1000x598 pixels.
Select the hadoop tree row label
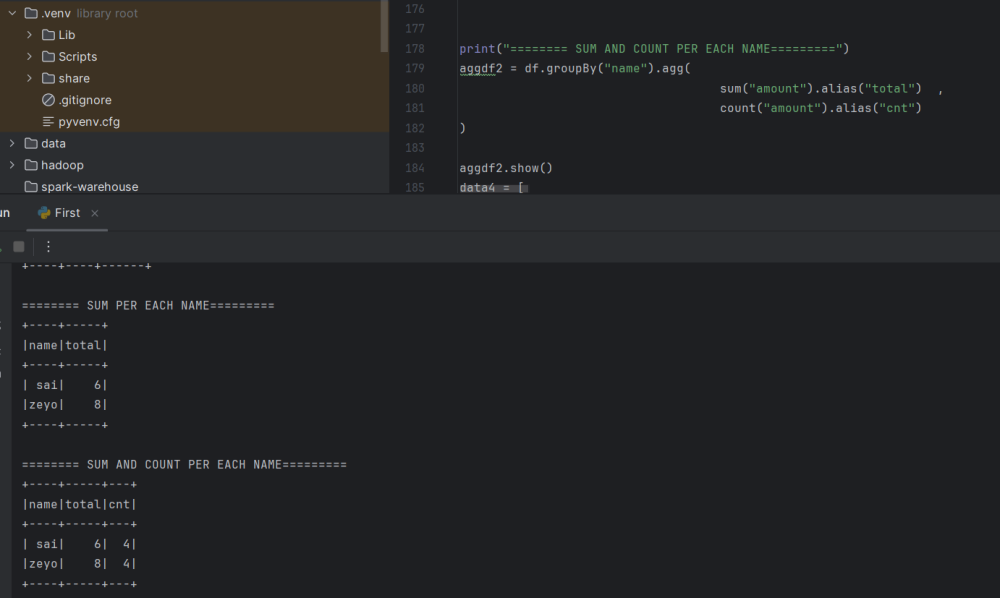click(x=62, y=165)
